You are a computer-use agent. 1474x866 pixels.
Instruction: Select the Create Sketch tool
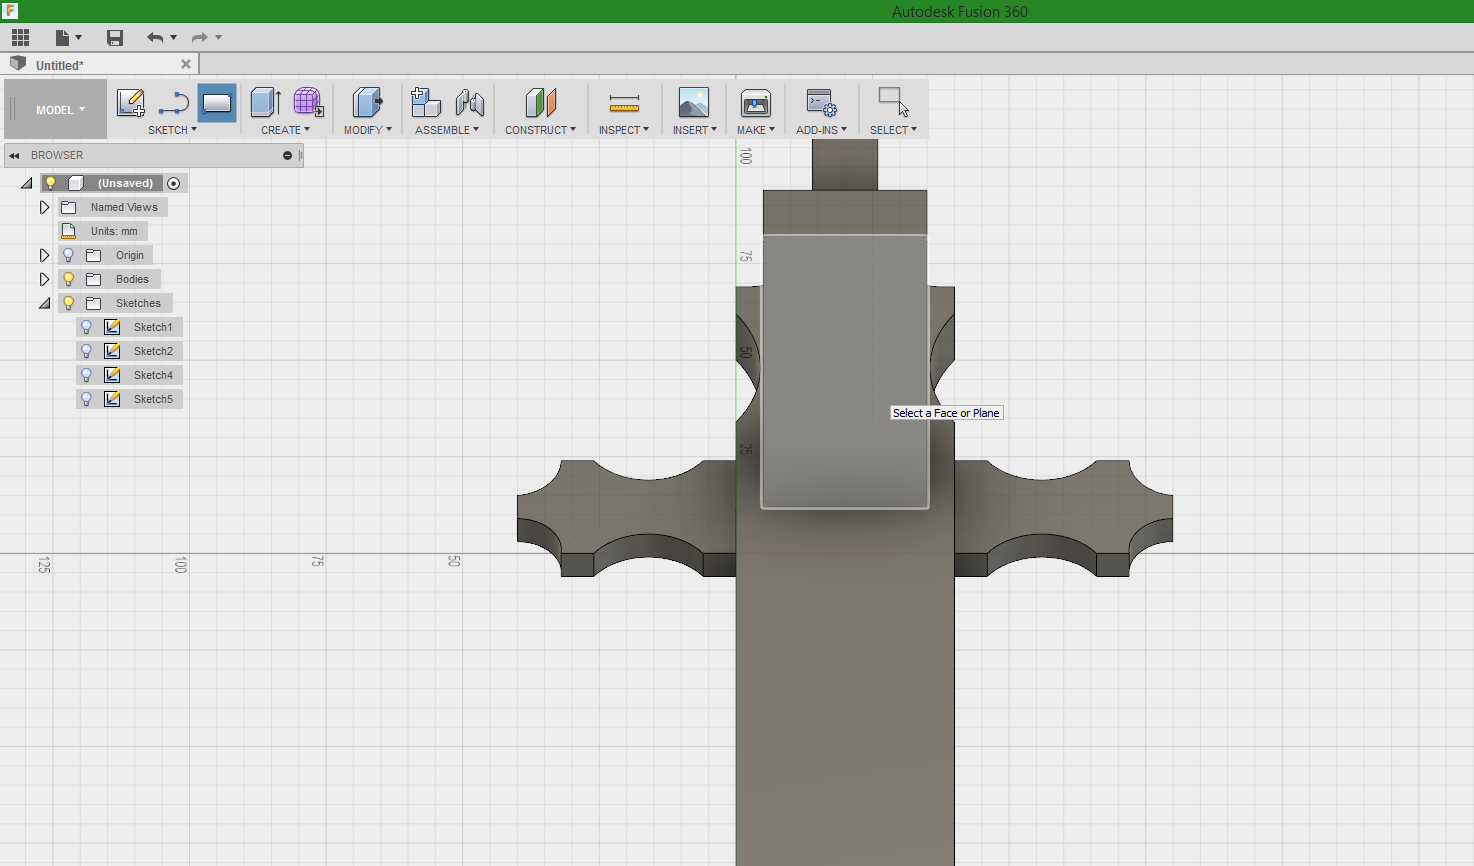(131, 102)
